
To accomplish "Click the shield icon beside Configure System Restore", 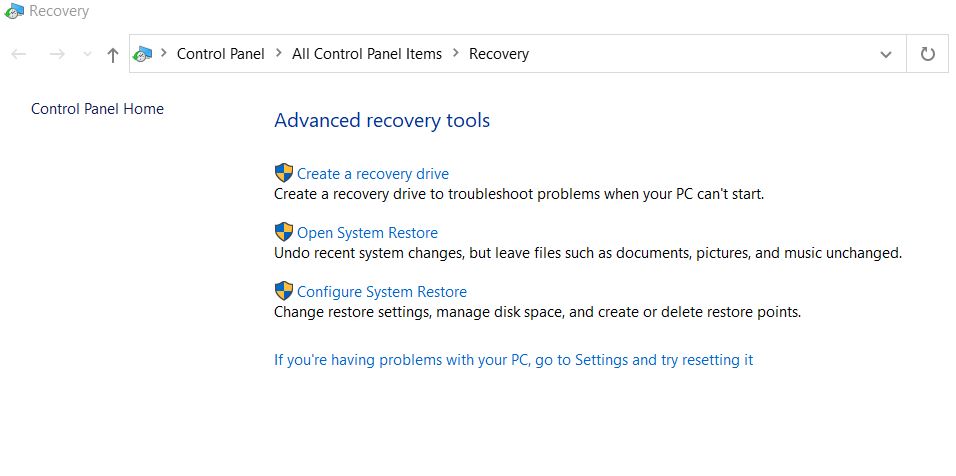I will pyautogui.click(x=284, y=291).
